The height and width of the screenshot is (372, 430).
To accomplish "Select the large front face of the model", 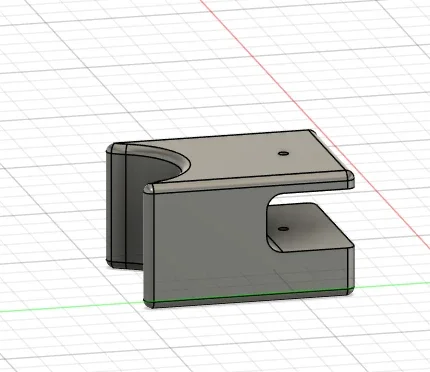I will 213,243.
